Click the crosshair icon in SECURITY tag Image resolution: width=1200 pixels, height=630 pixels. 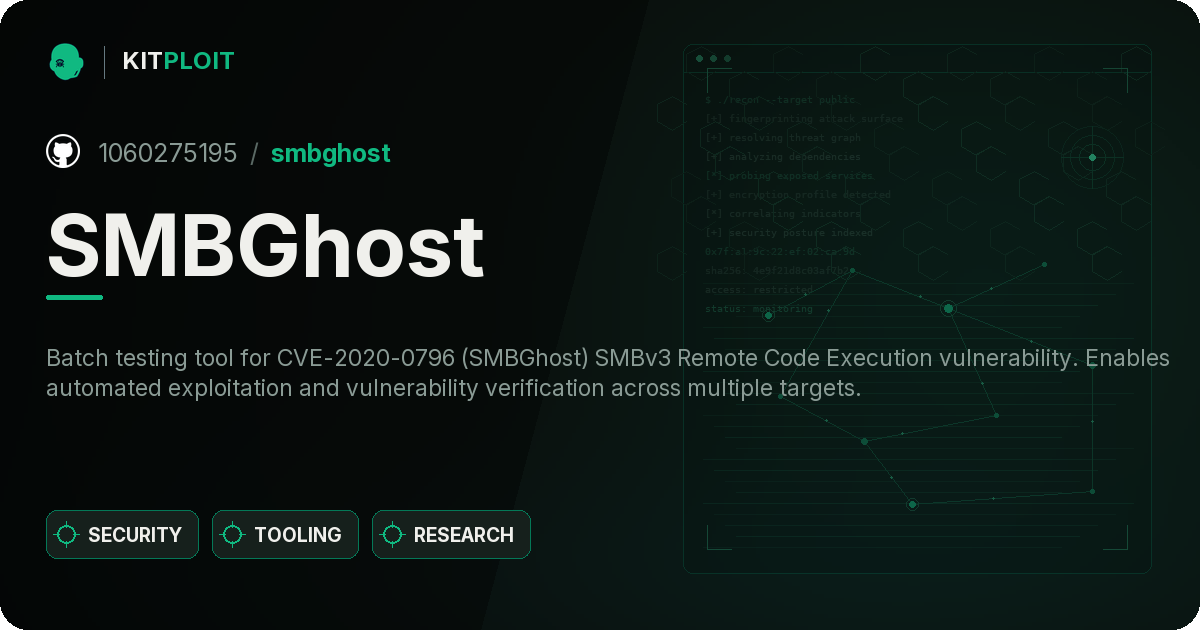coord(67,535)
